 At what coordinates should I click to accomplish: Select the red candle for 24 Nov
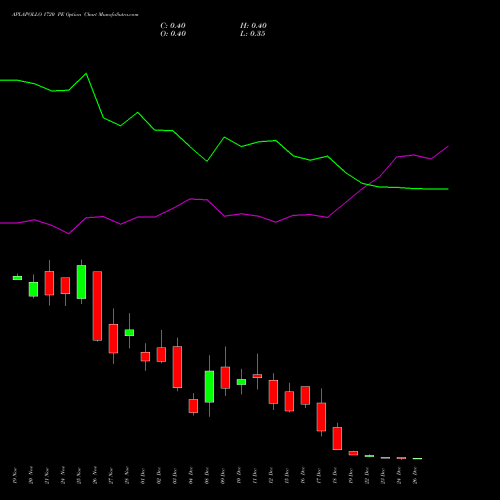coord(65,285)
